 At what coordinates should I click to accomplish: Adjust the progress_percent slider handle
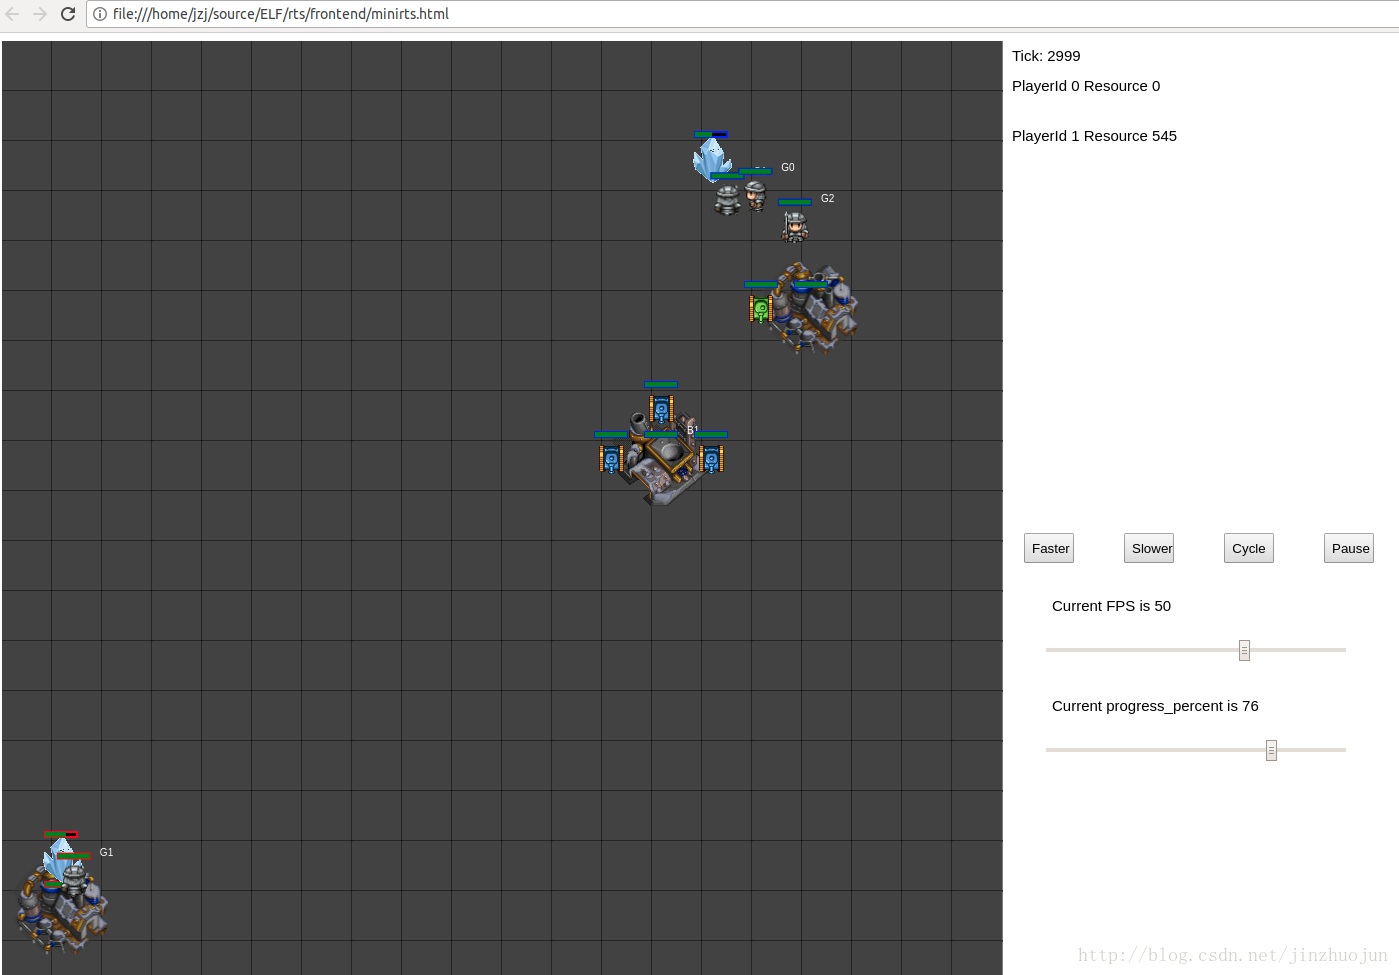point(1271,750)
